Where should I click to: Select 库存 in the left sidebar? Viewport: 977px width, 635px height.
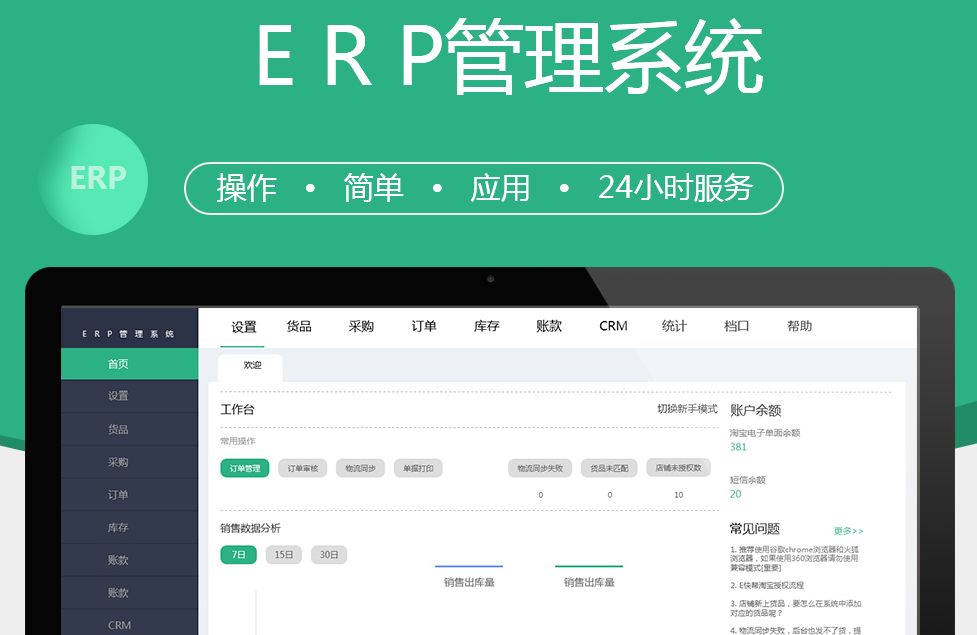coord(118,527)
